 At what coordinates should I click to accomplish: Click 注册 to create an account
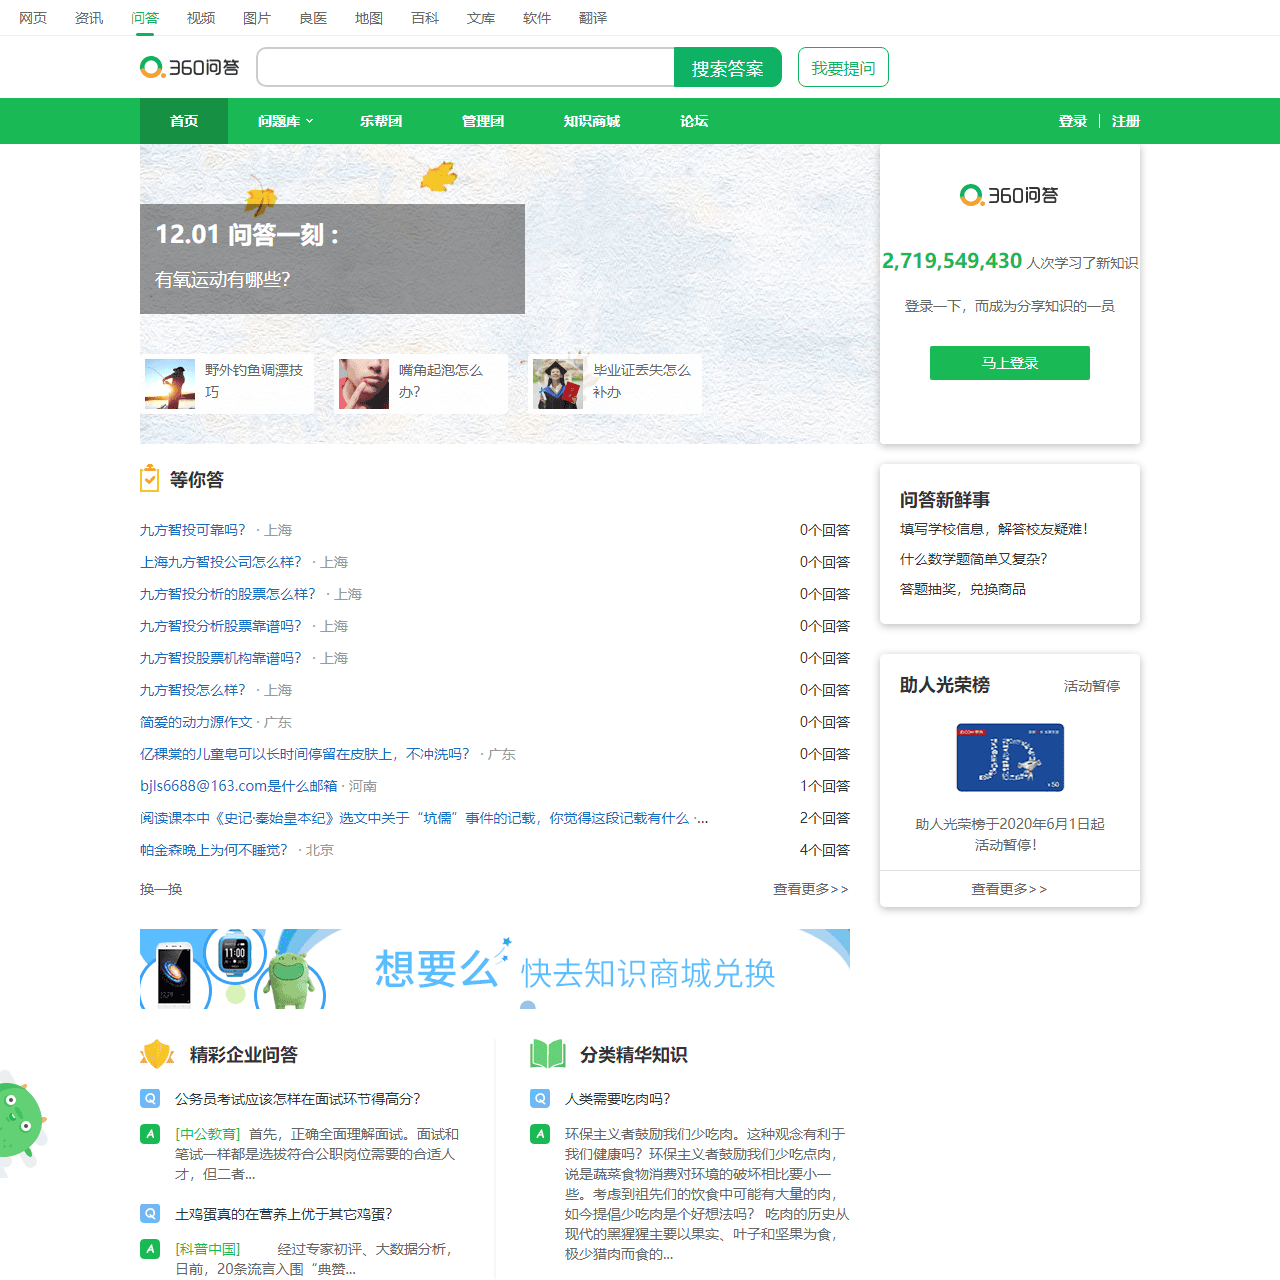click(x=1124, y=121)
